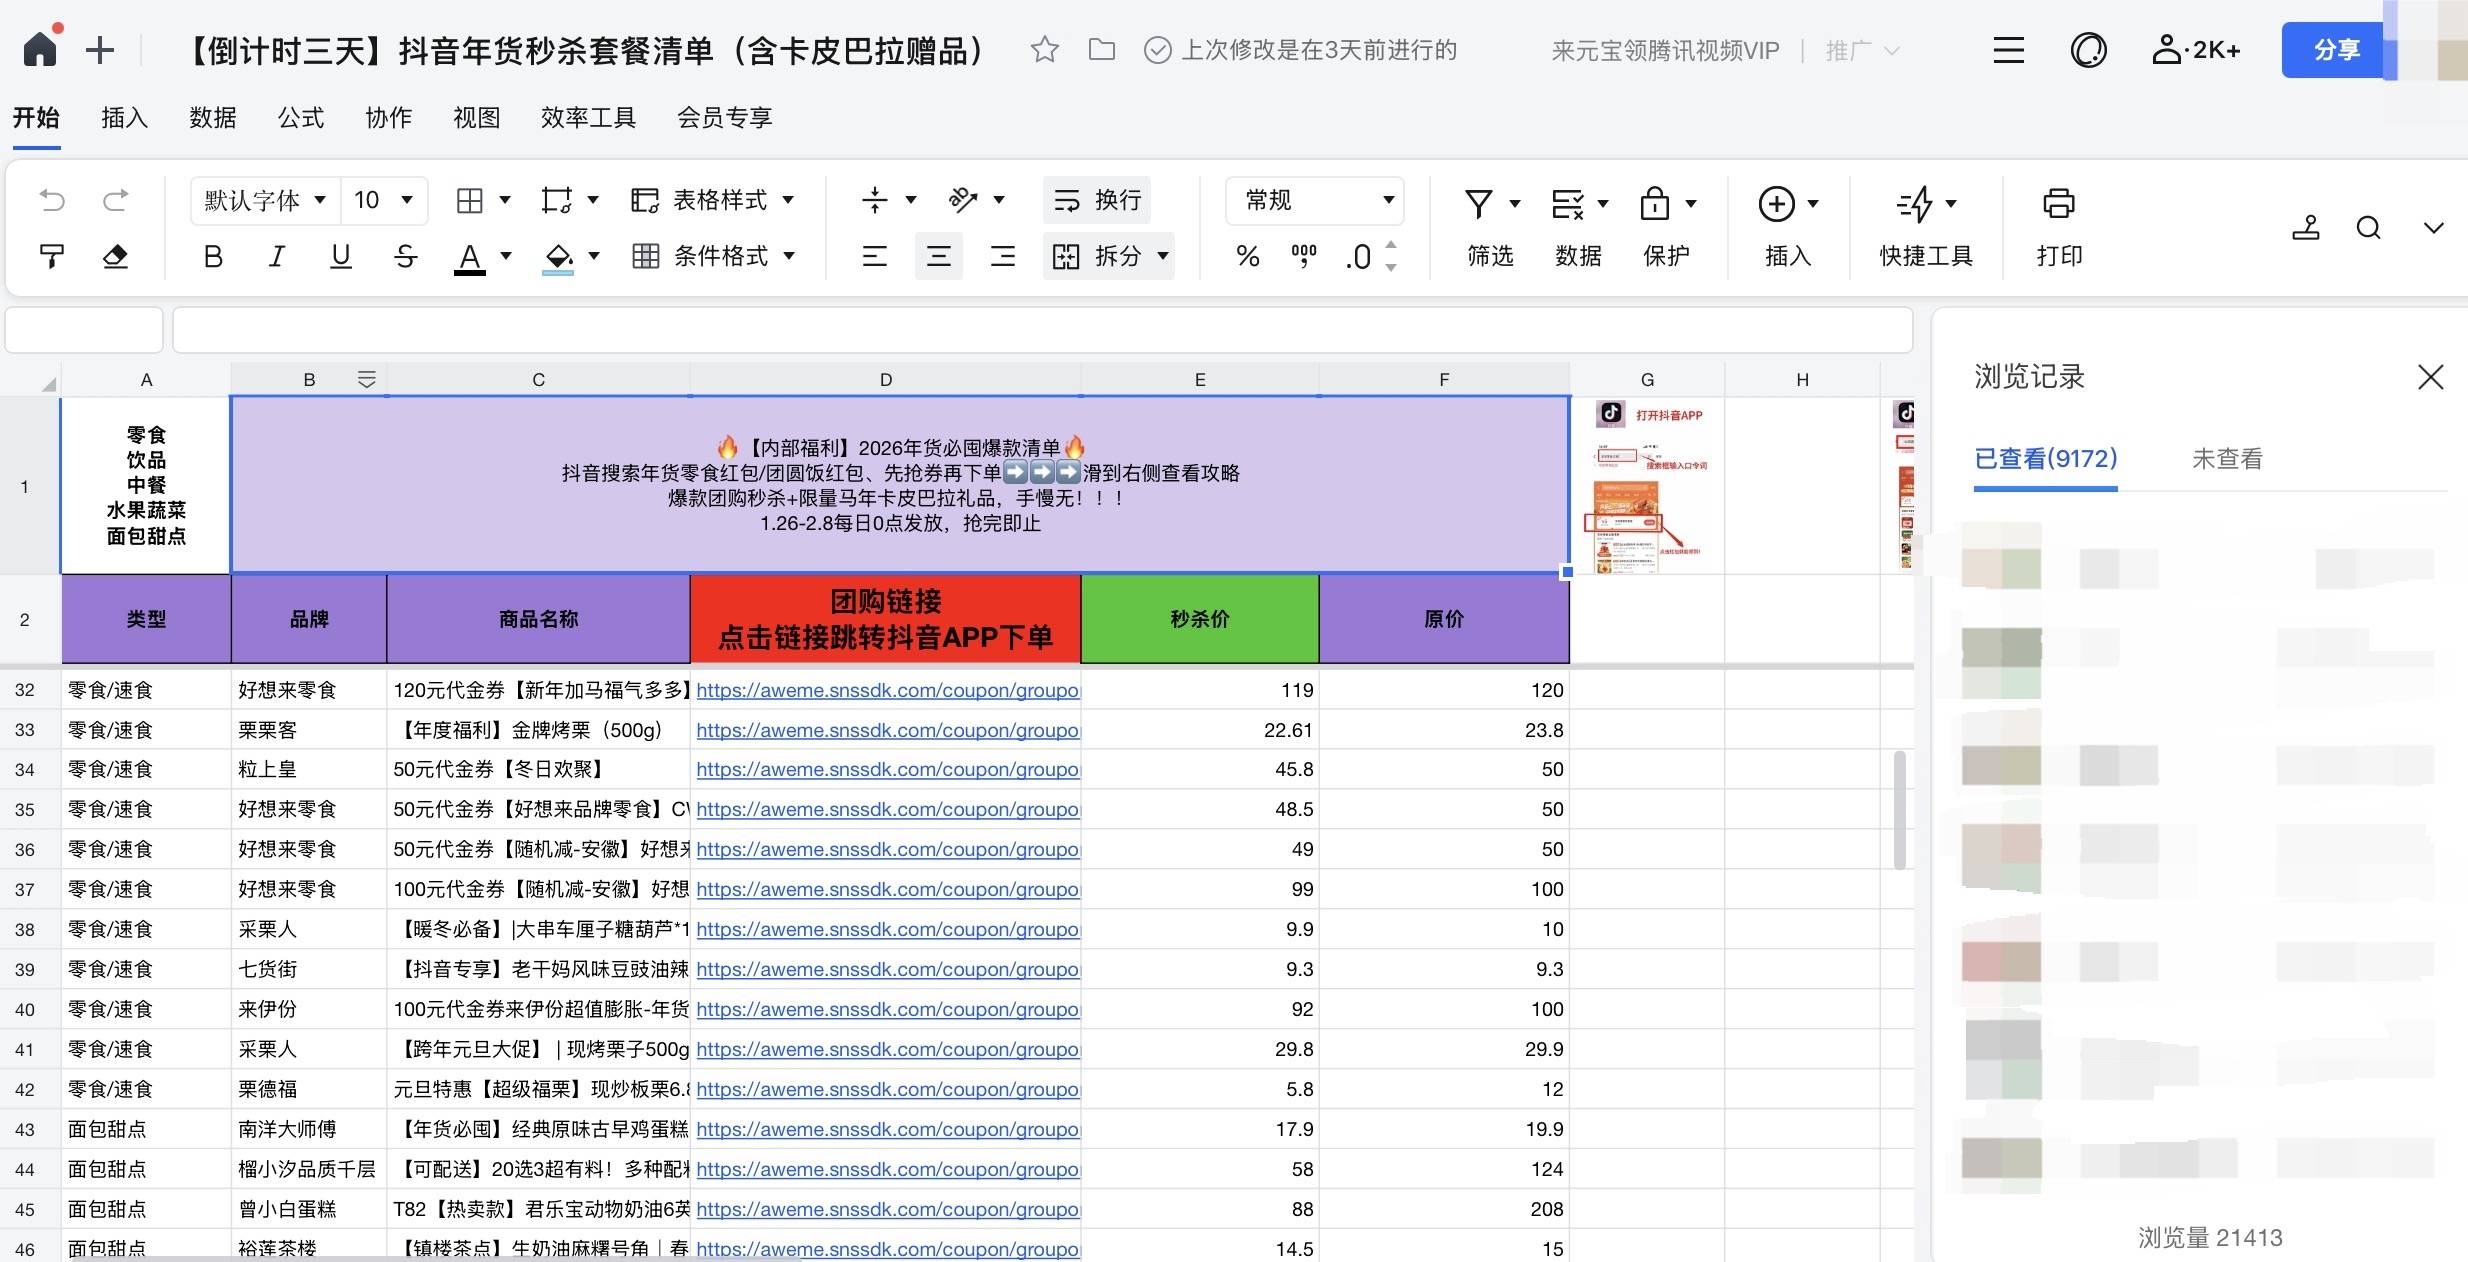The height and width of the screenshot is (1262, 2468).
Task: Open the search (magnifier) icon
Action: click(2367, 227)
